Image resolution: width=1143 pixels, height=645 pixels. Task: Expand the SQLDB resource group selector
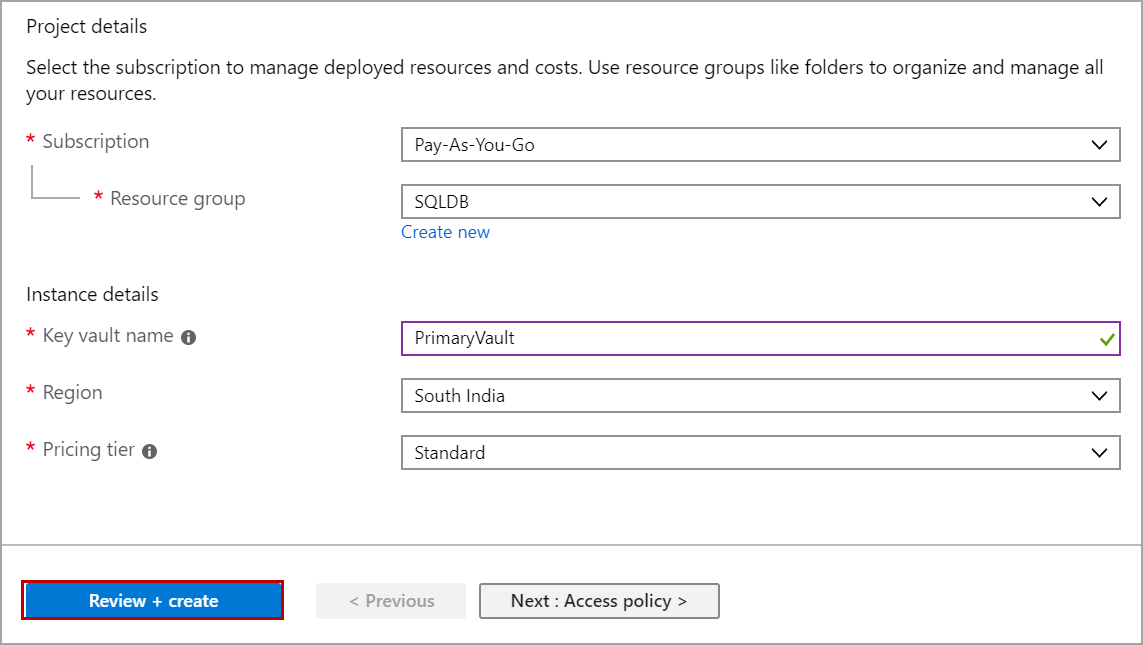tap(760, 201)
